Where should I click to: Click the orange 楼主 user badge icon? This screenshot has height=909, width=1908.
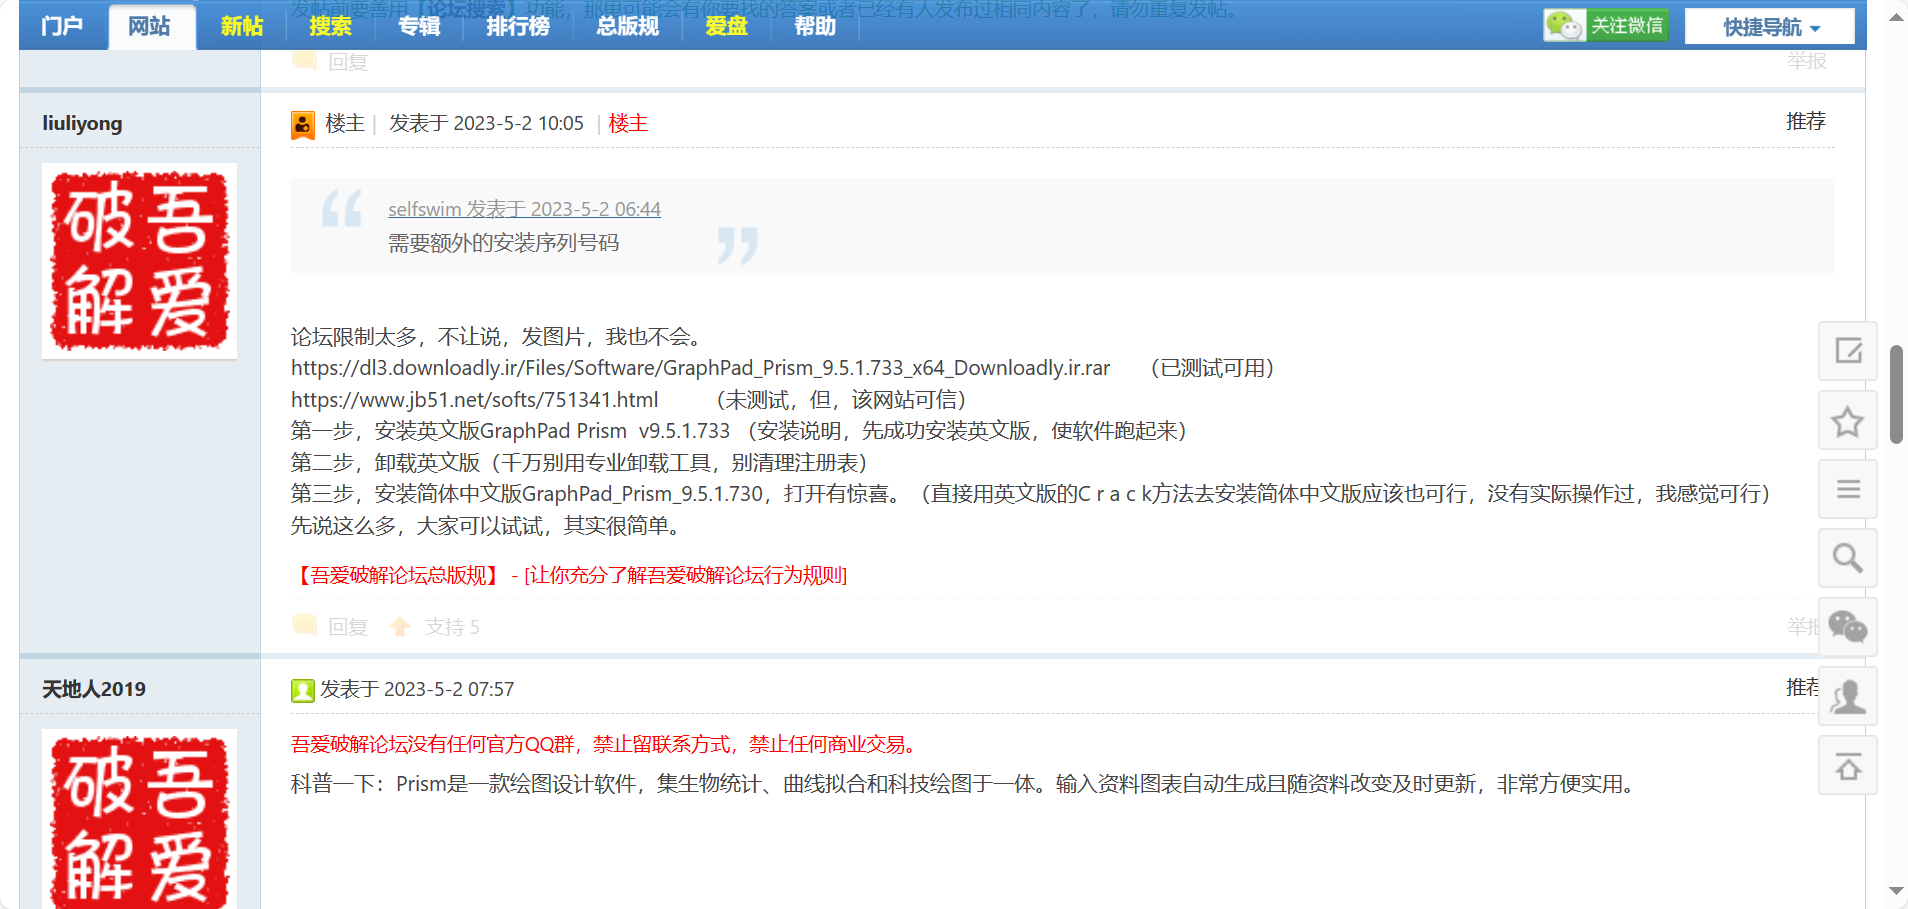pyautogui.click(x=302, y=125)
